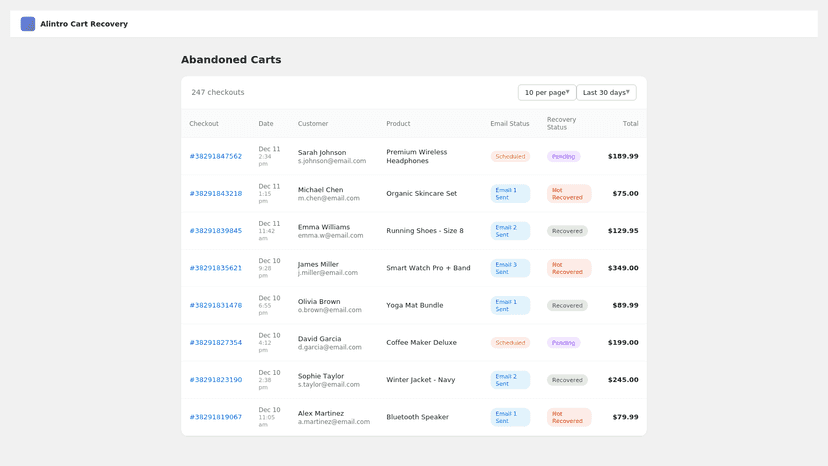
Task: Select email m.chen@email.com
Action: (328, 198)
